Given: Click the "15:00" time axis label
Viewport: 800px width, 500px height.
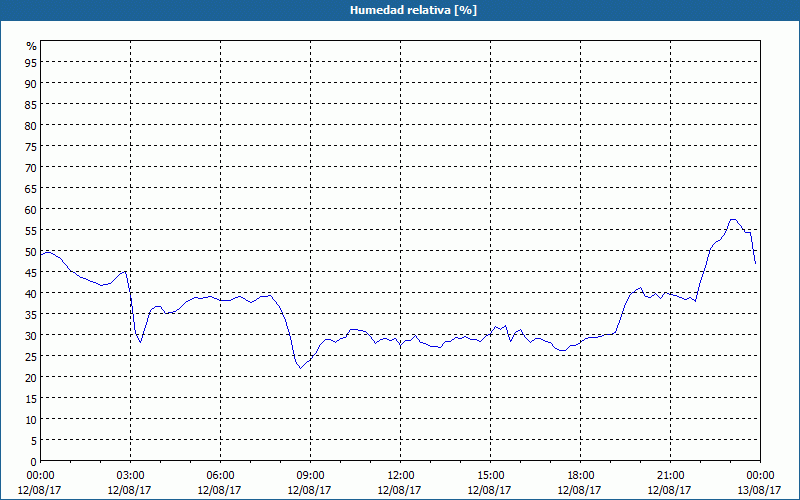Looking at the screenshot, I should [490, 476].
